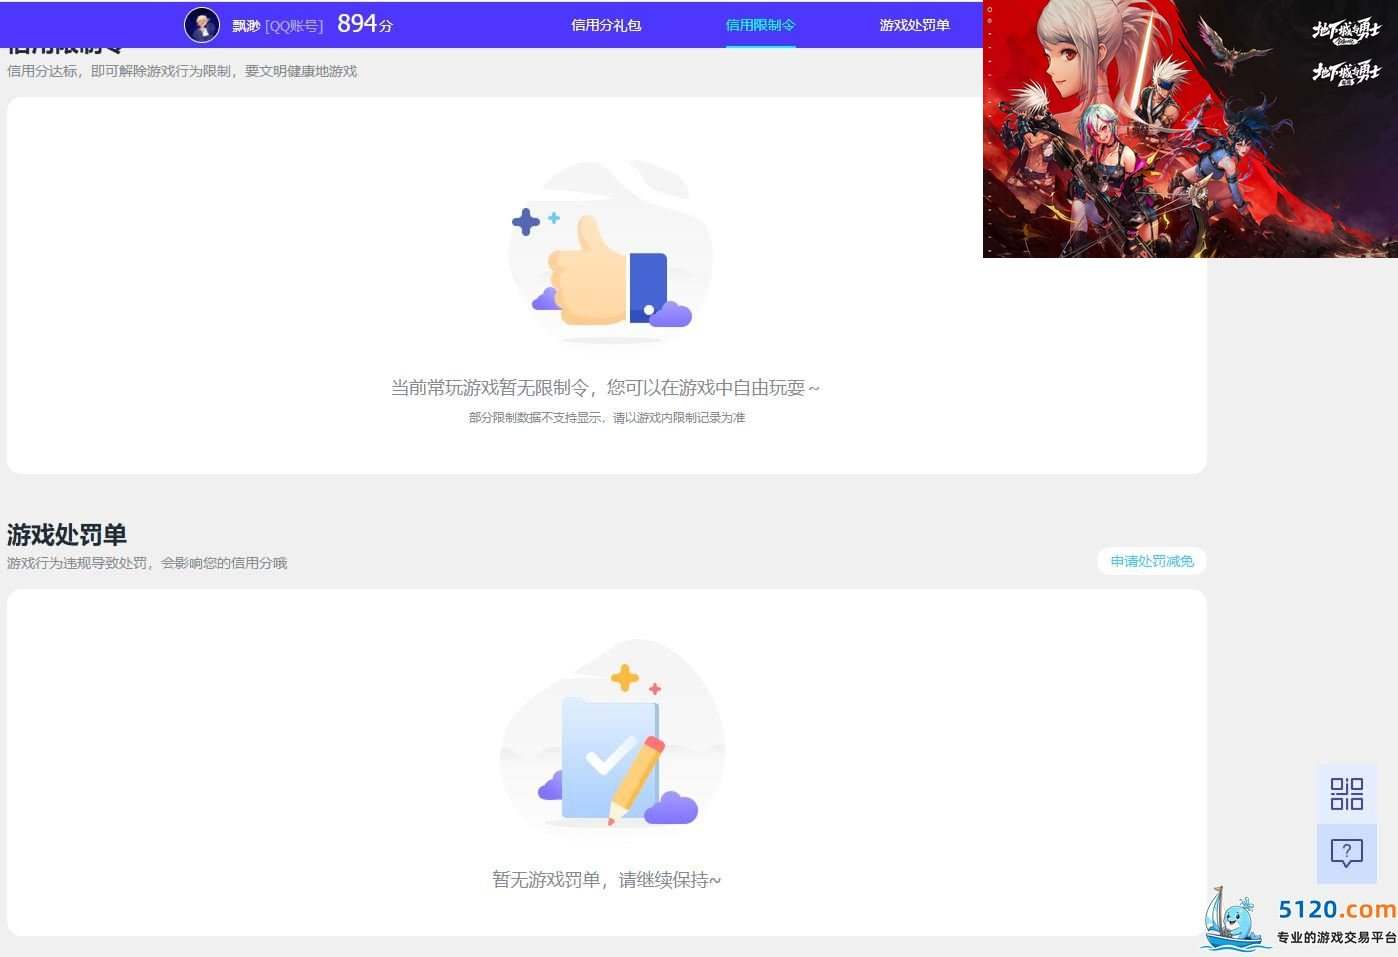Open the QR code icon

1346,794
